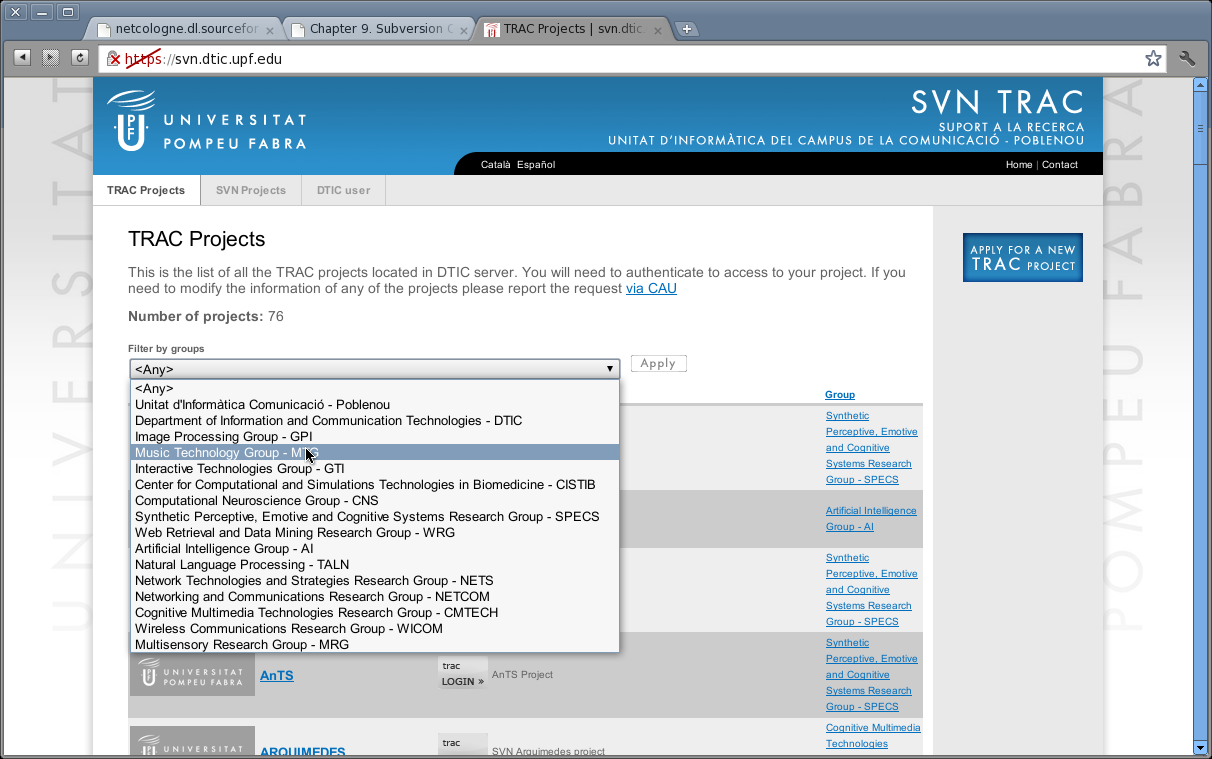Go to the Home link
This screenshot has height=759, width=1212.
pos(1019,165)
